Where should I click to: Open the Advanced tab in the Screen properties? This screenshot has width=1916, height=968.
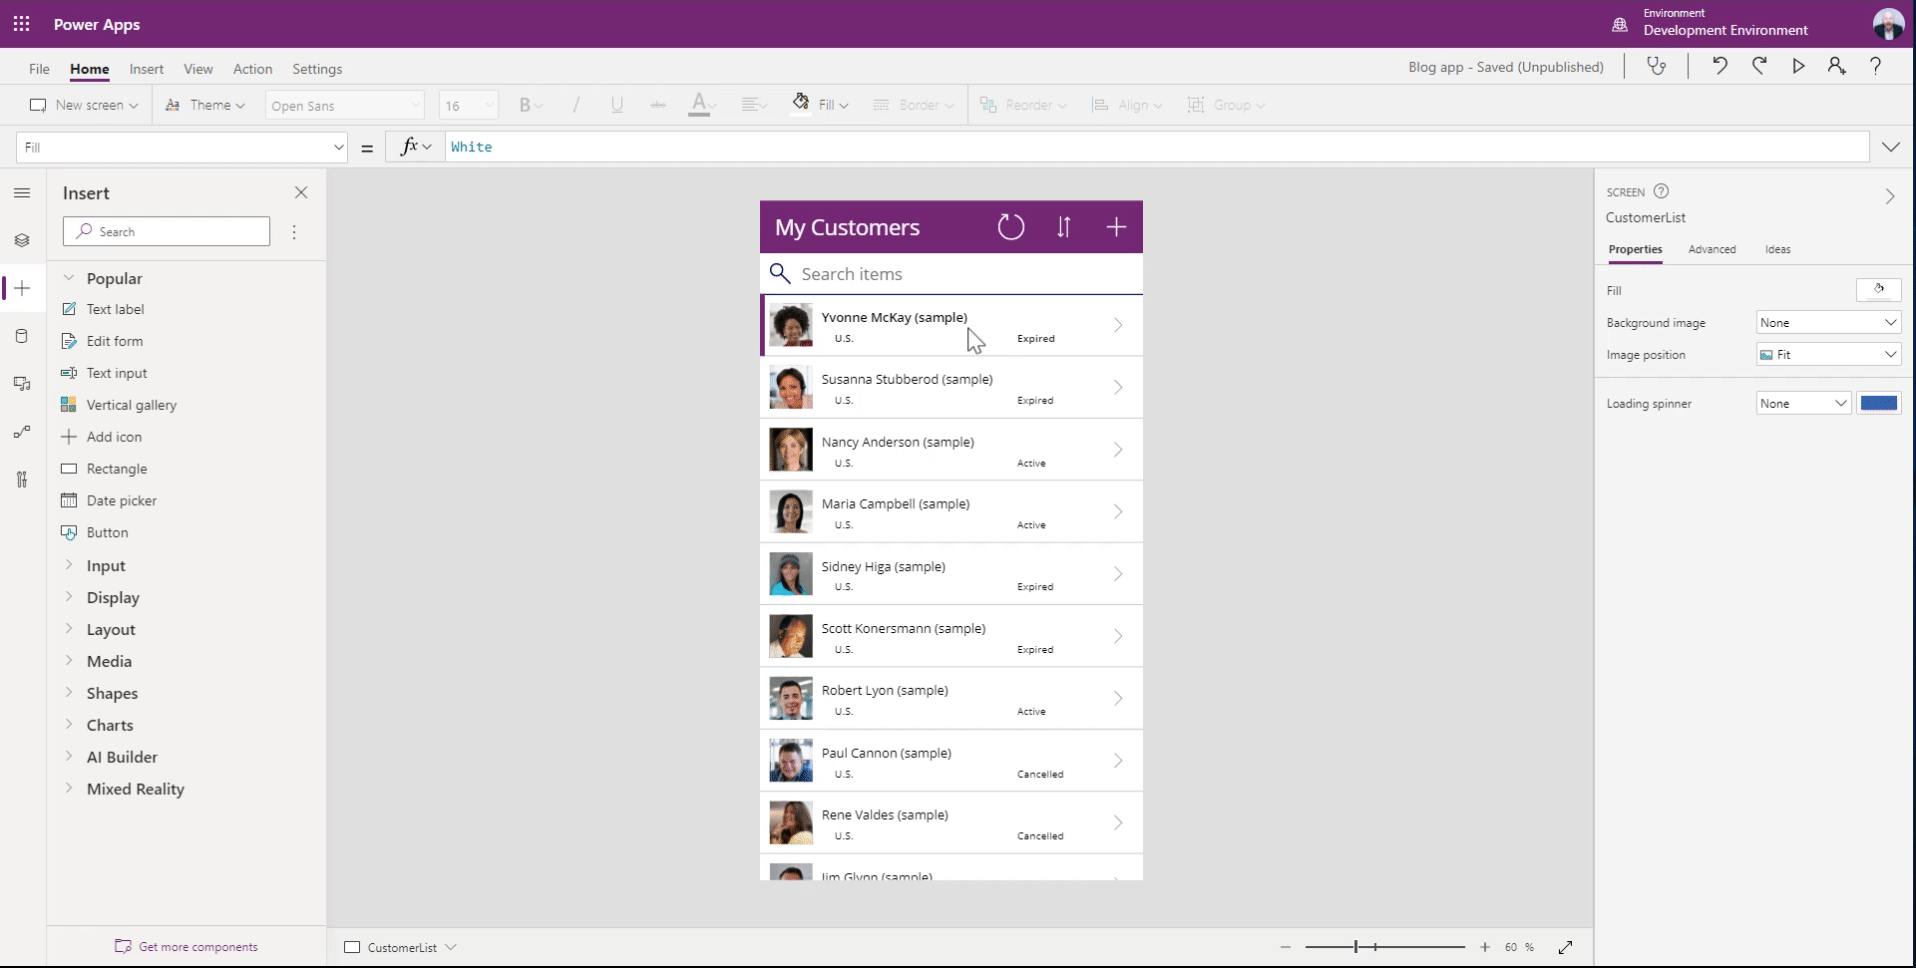point(1713,250)
